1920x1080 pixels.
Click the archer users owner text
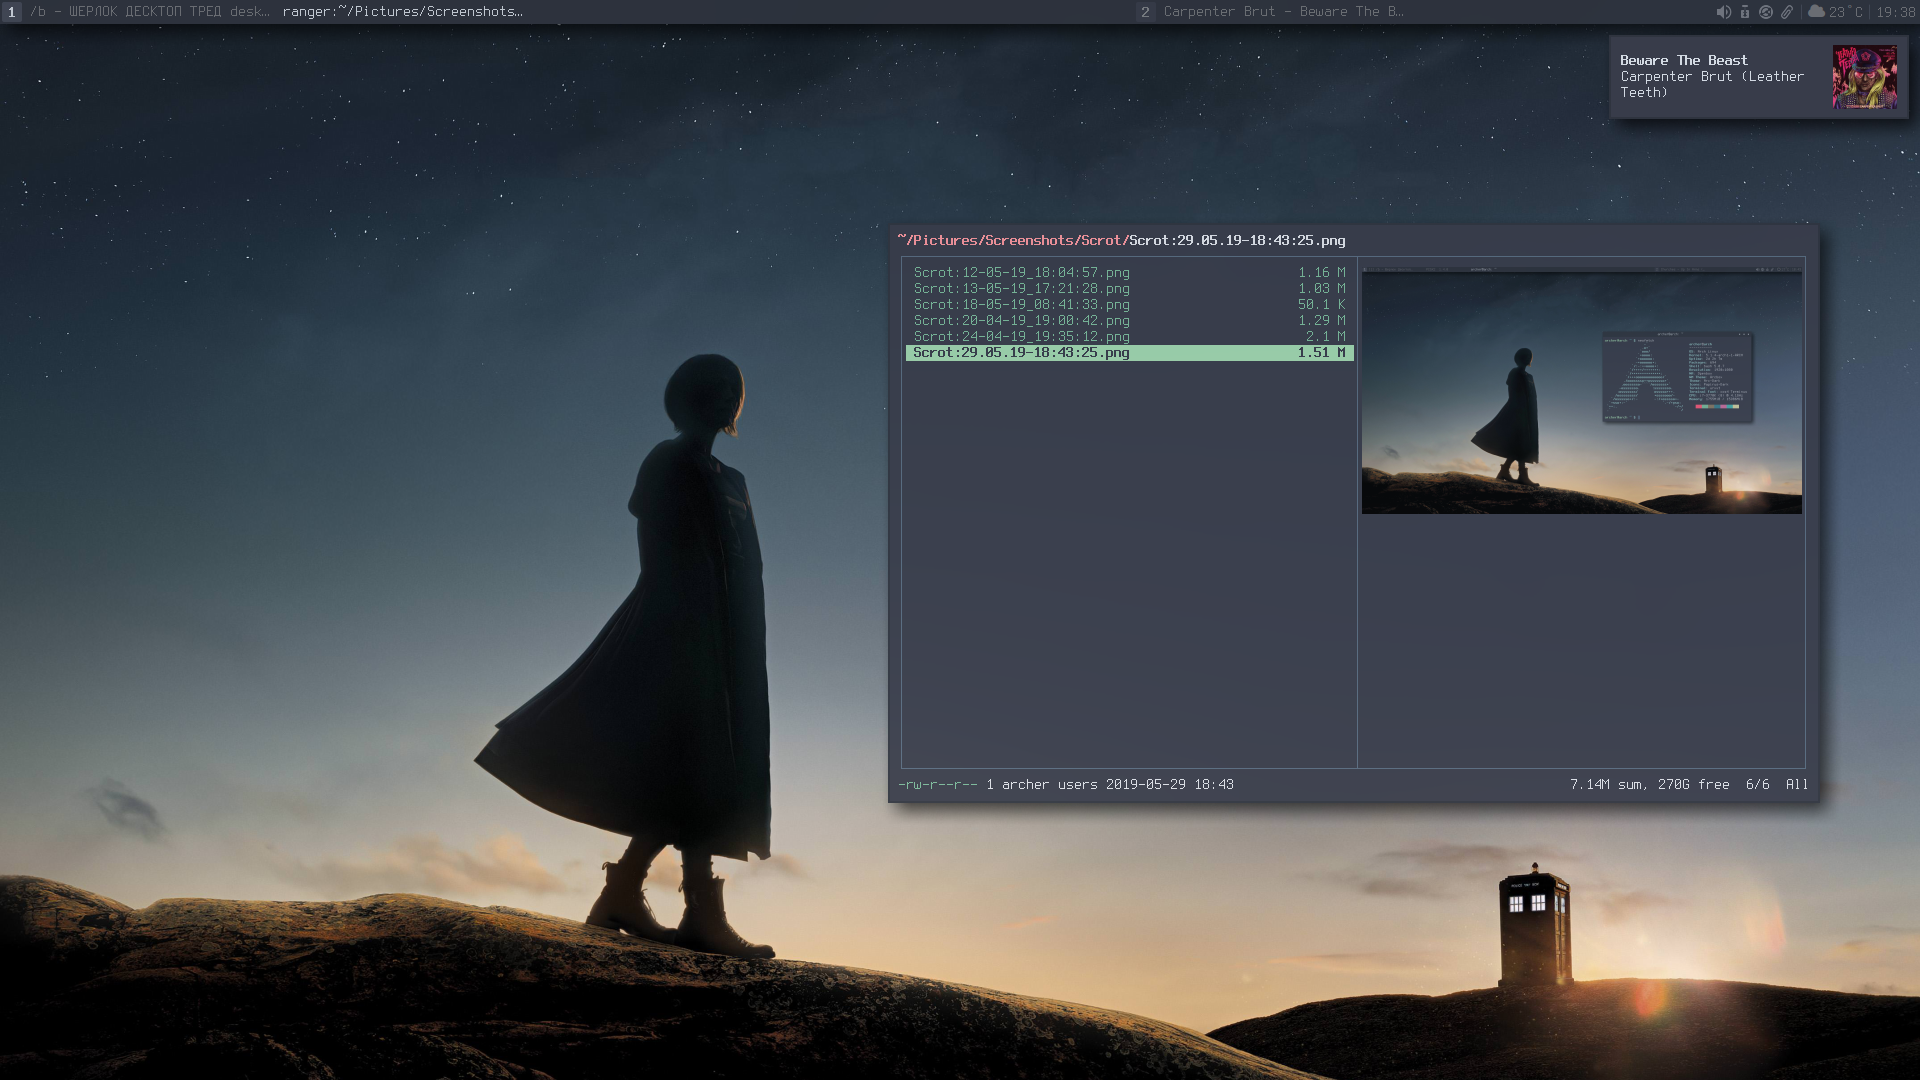(1049, 785)
